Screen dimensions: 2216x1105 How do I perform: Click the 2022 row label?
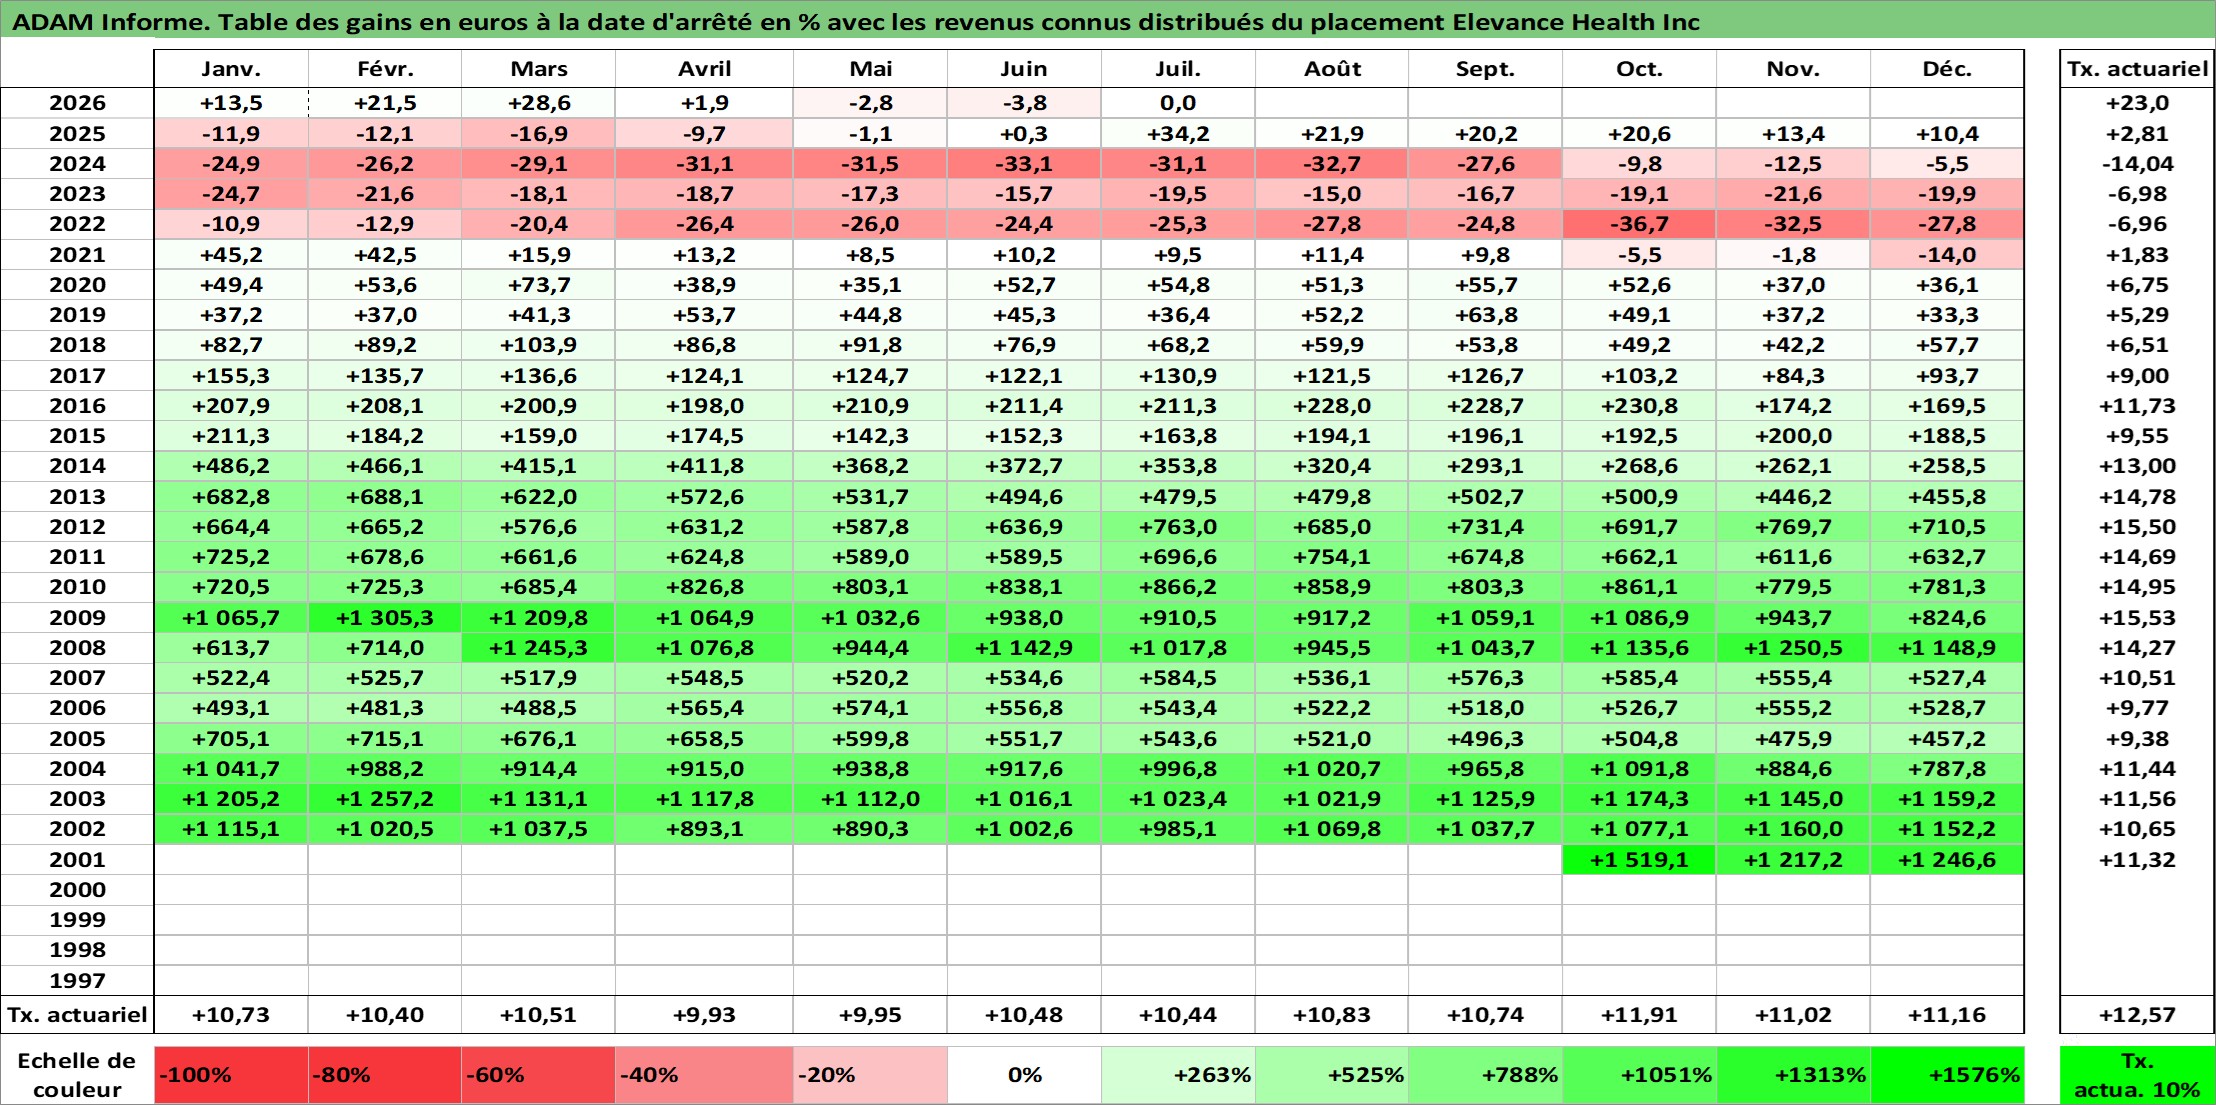77,224
